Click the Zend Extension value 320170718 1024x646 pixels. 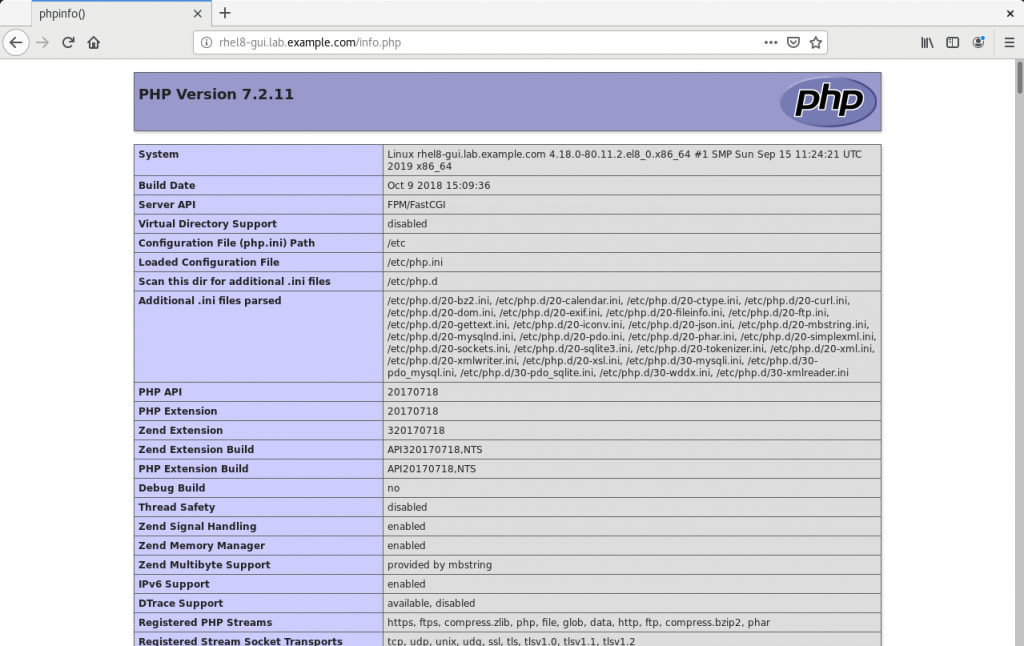[416, 430]
